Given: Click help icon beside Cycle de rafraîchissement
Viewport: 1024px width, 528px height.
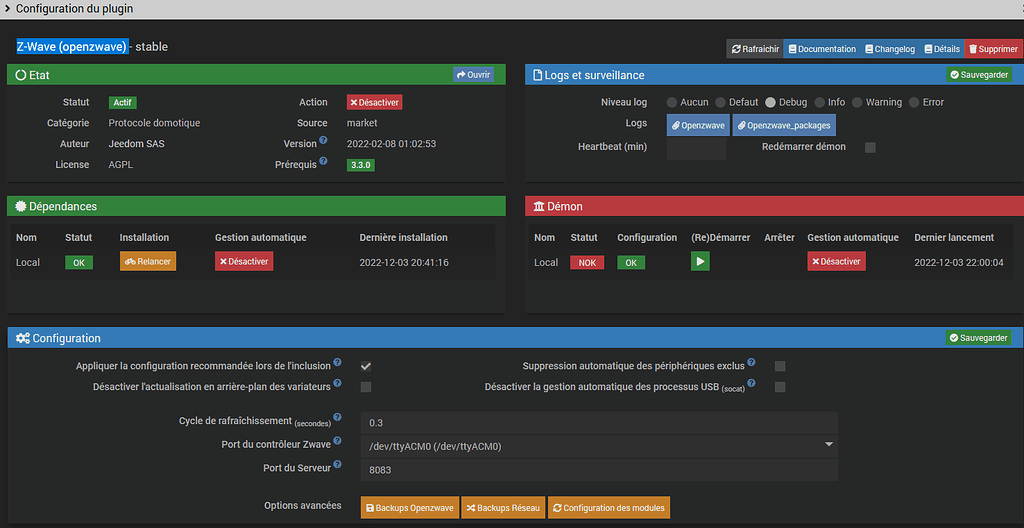Looking at the screenshot, I should pyautogui.click(x=337, y=418).
